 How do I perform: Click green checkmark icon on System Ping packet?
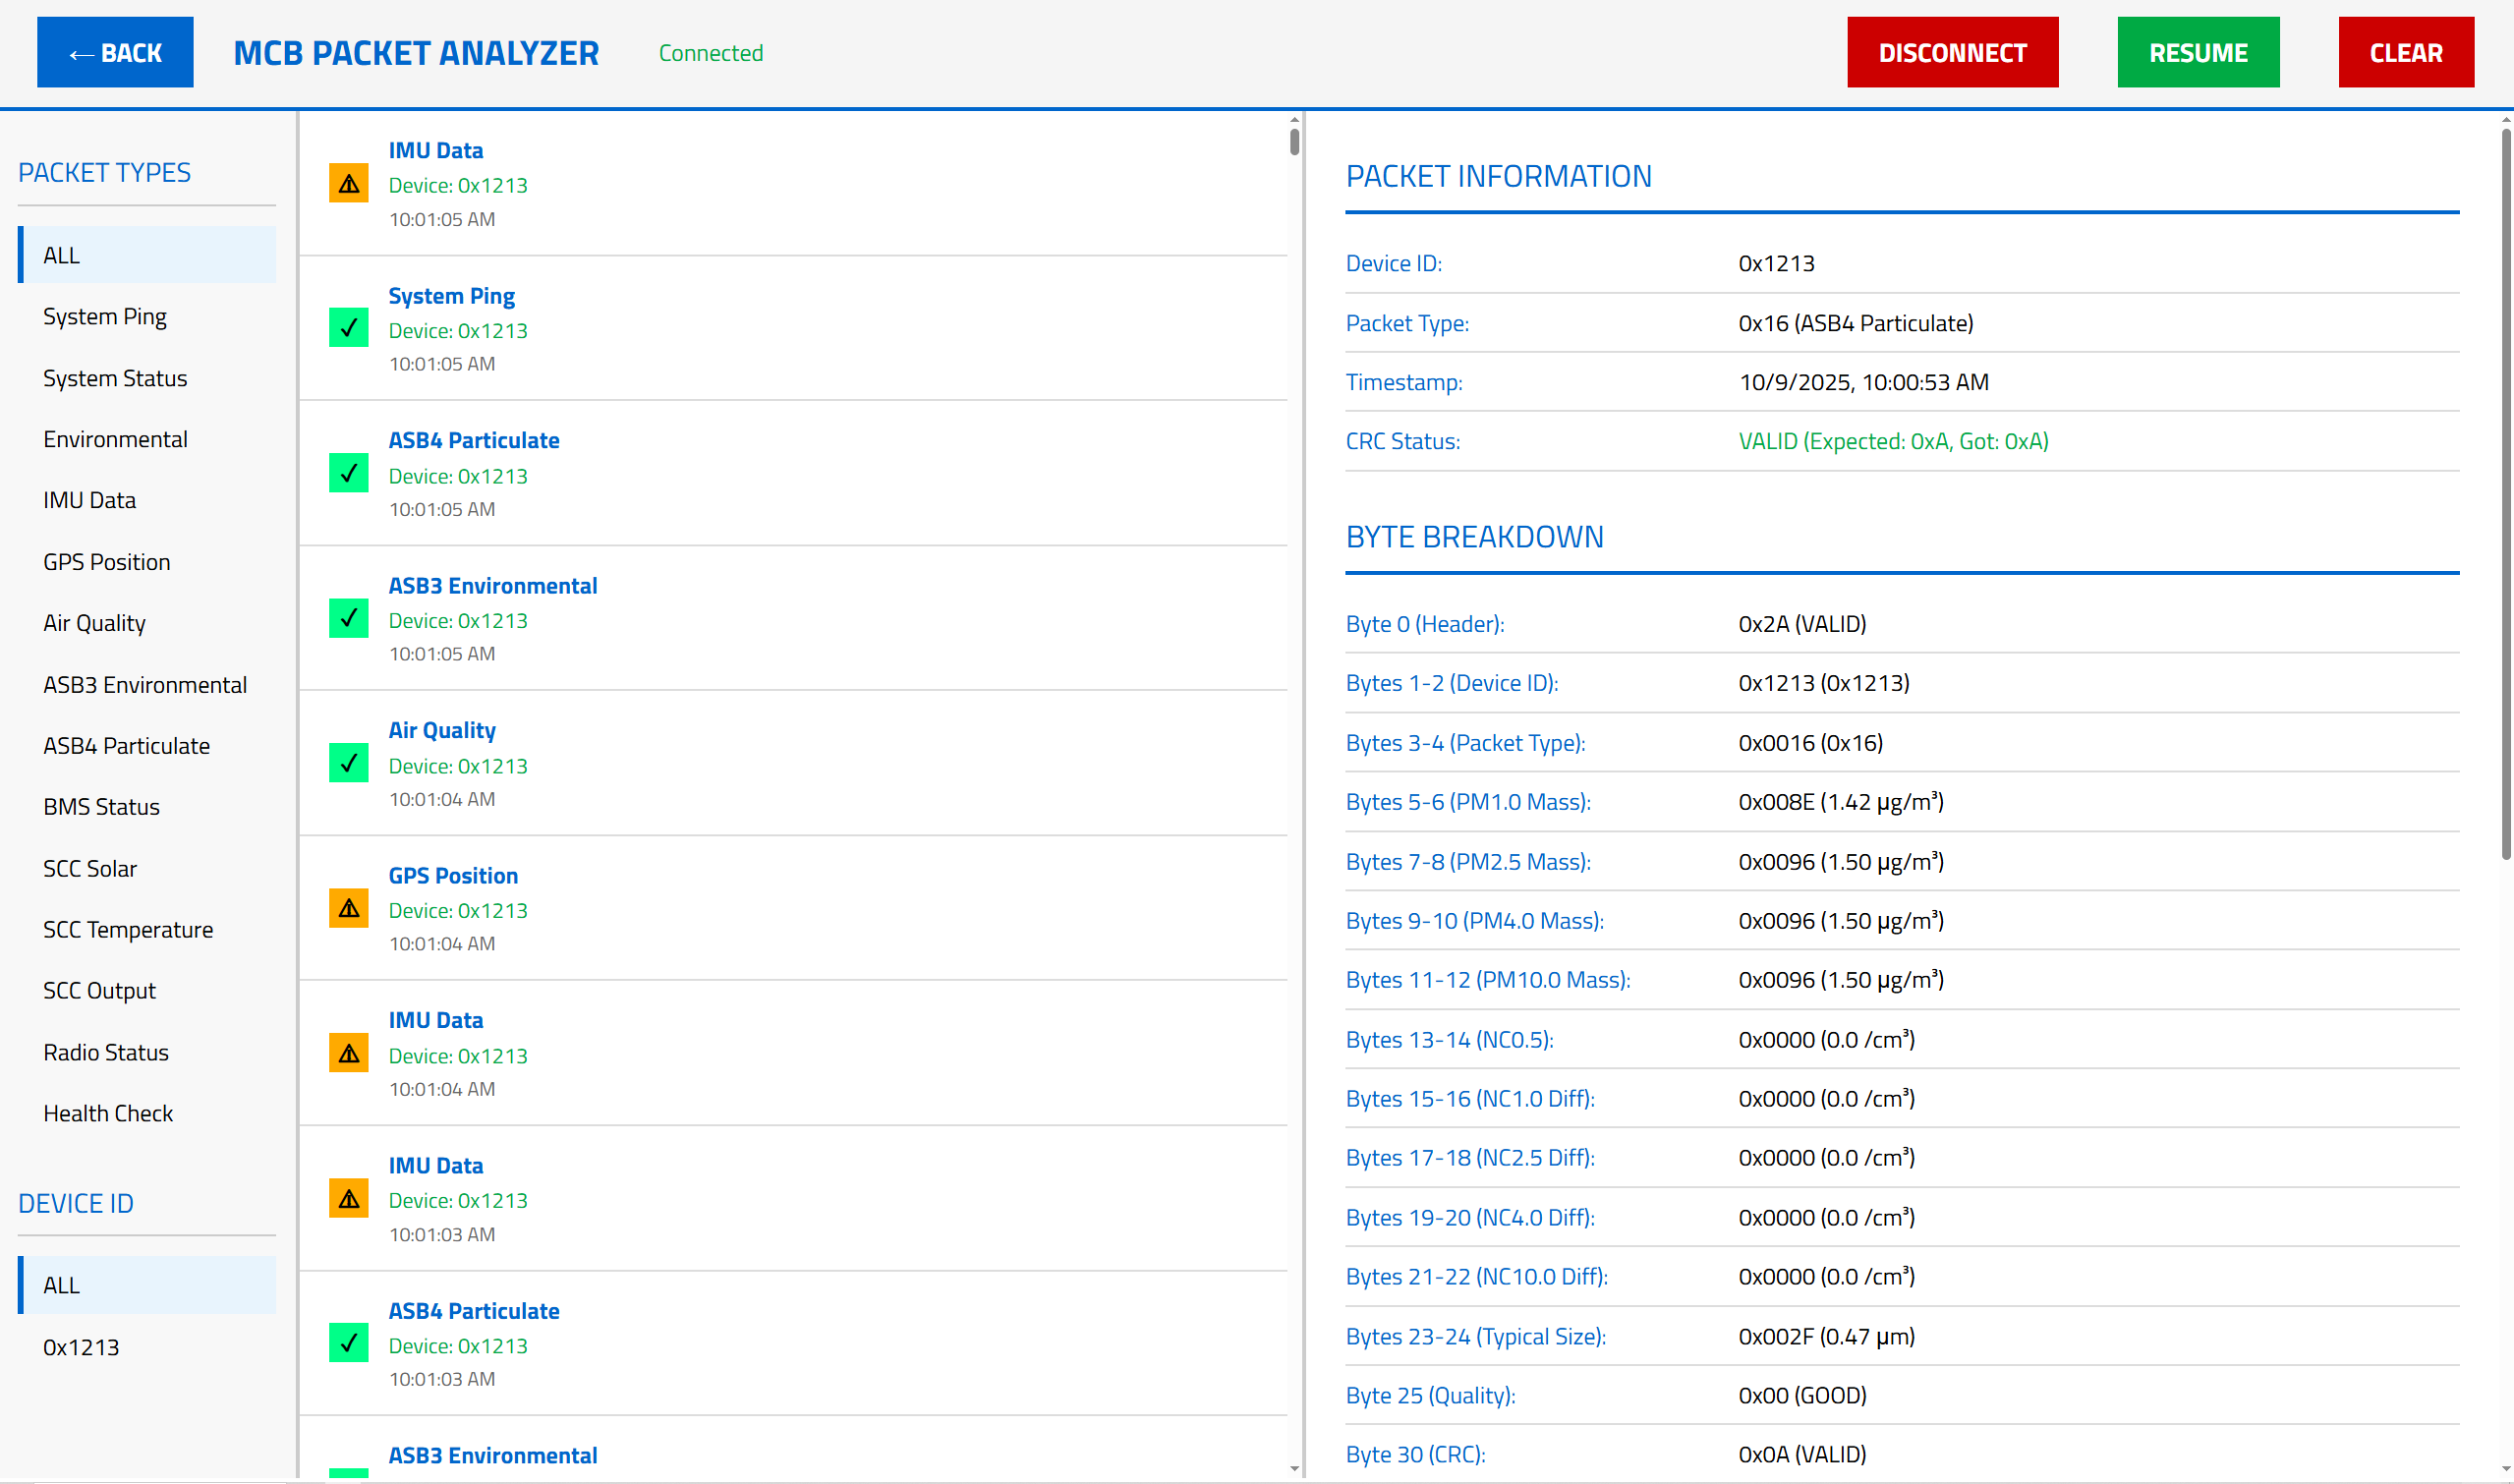pyautogui.click(x=348, y=328)
